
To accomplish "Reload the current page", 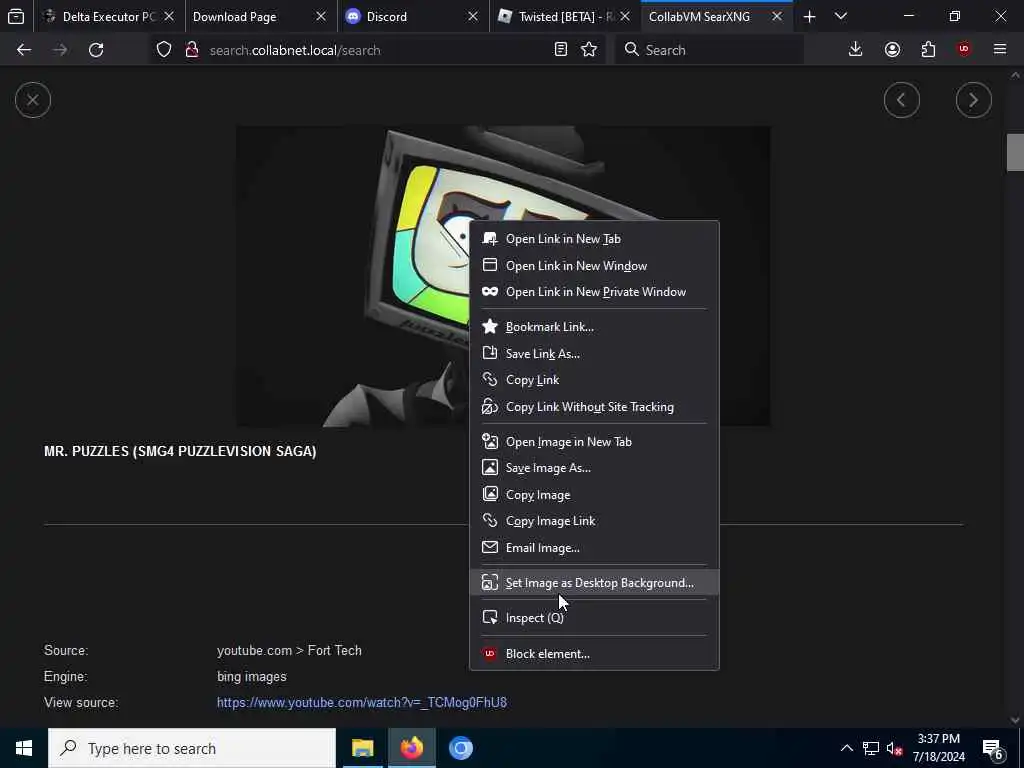I will click(96, 50).
